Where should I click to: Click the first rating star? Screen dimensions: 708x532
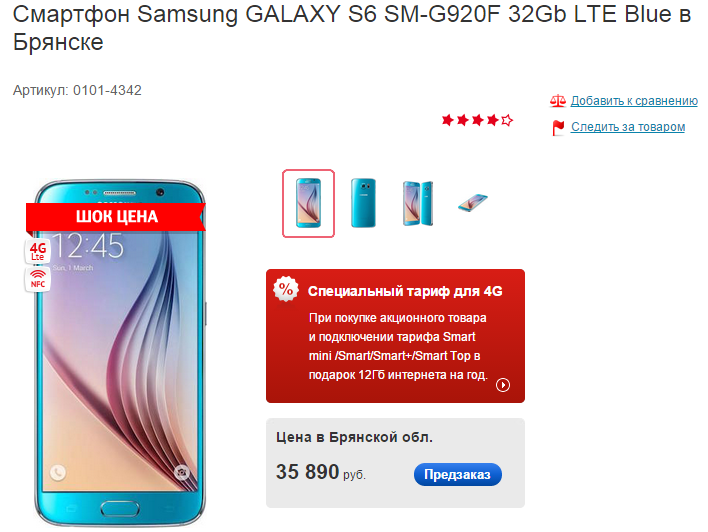click(447, 120)
